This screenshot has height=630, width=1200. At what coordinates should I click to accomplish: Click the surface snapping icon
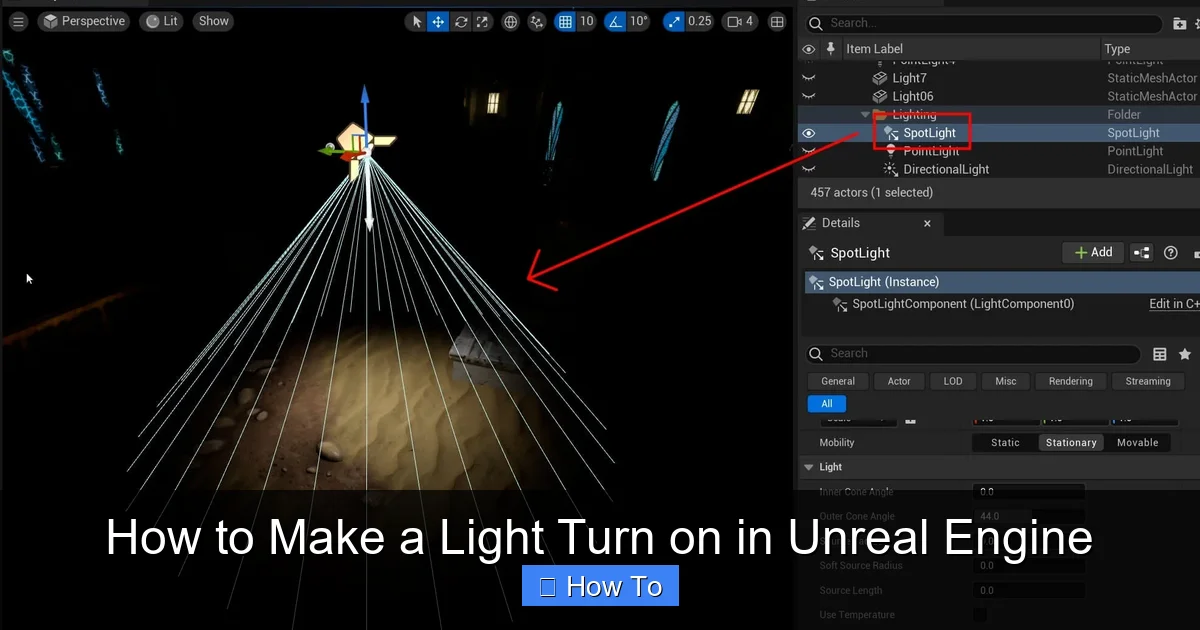pos(536,21)
